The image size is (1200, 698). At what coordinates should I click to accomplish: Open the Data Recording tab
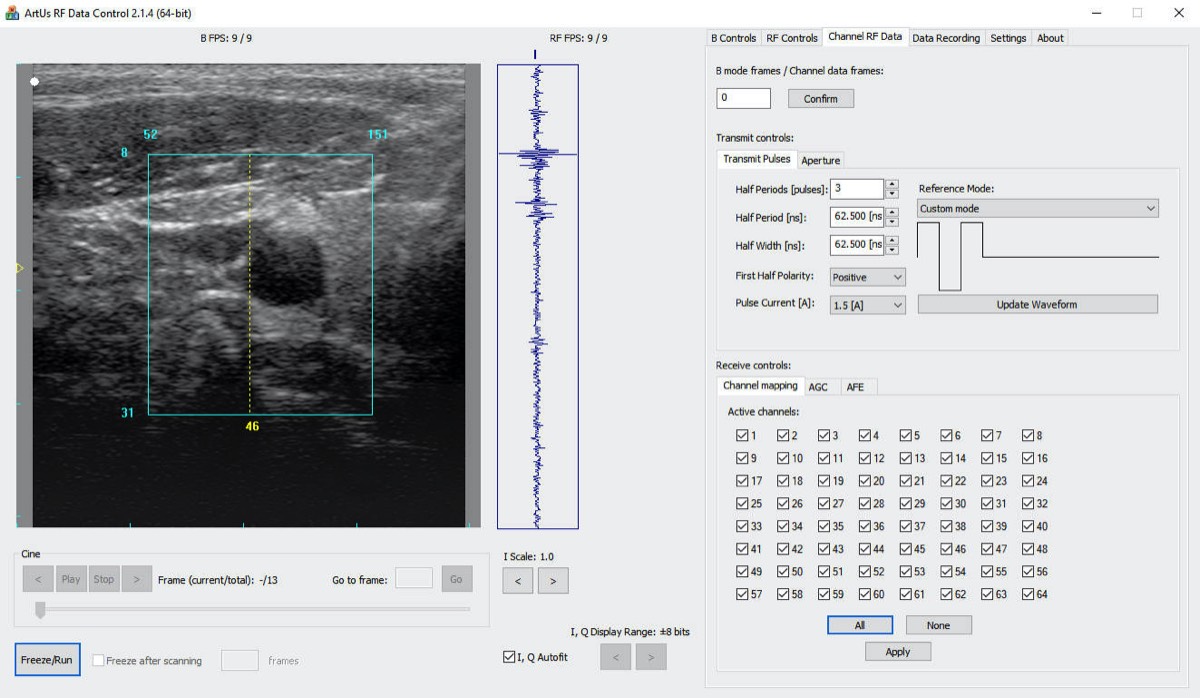click(946, 38)
